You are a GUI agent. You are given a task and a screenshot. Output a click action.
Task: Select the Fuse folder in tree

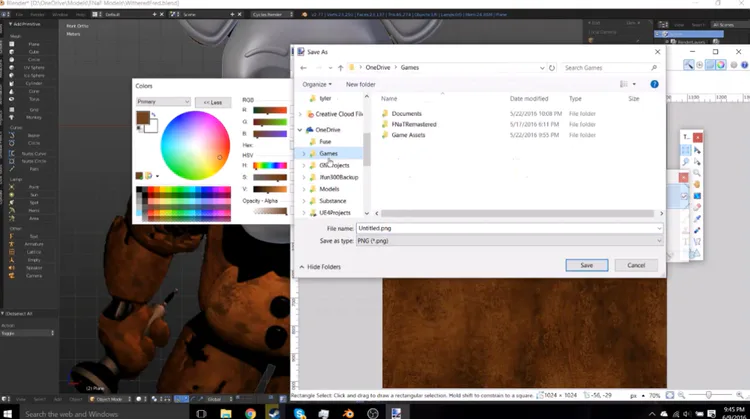pos(325,142)
